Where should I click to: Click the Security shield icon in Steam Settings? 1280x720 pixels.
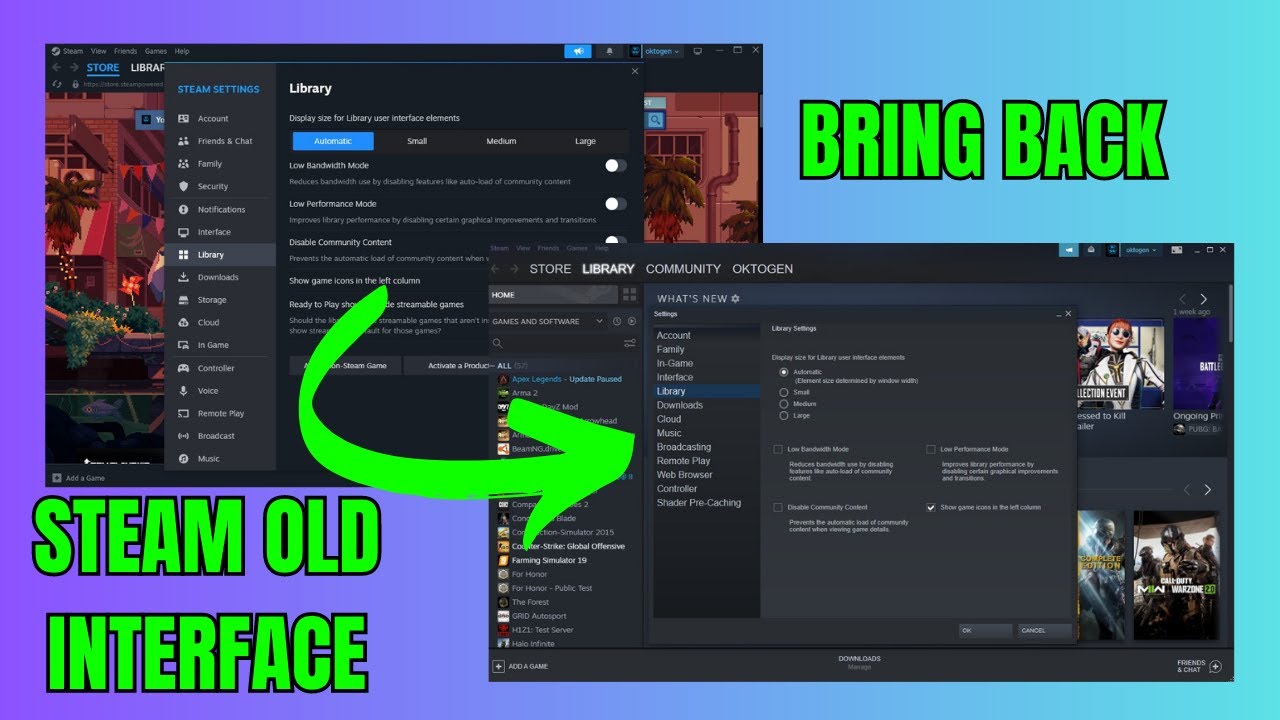(x=184, y=187)
